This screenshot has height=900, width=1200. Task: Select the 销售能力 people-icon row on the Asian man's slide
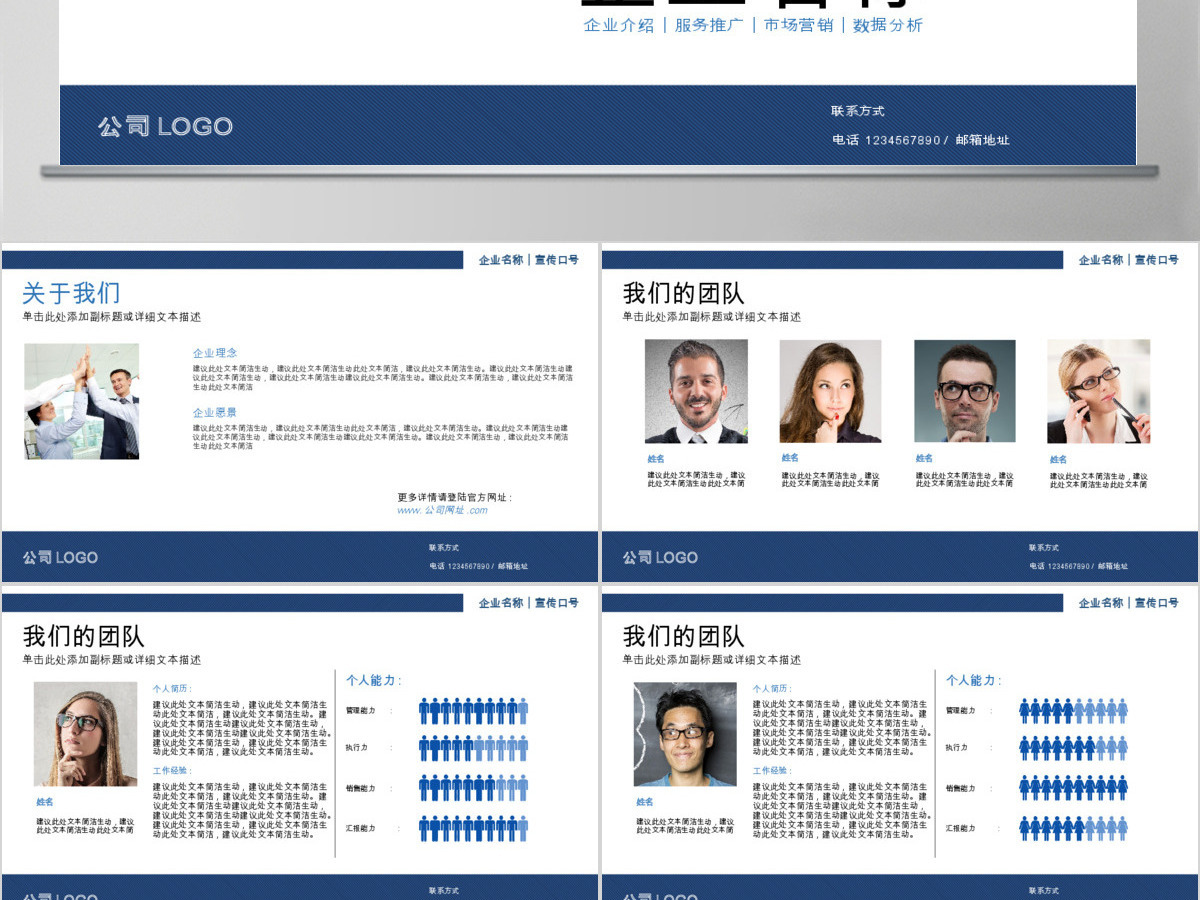coord(1073,788)
